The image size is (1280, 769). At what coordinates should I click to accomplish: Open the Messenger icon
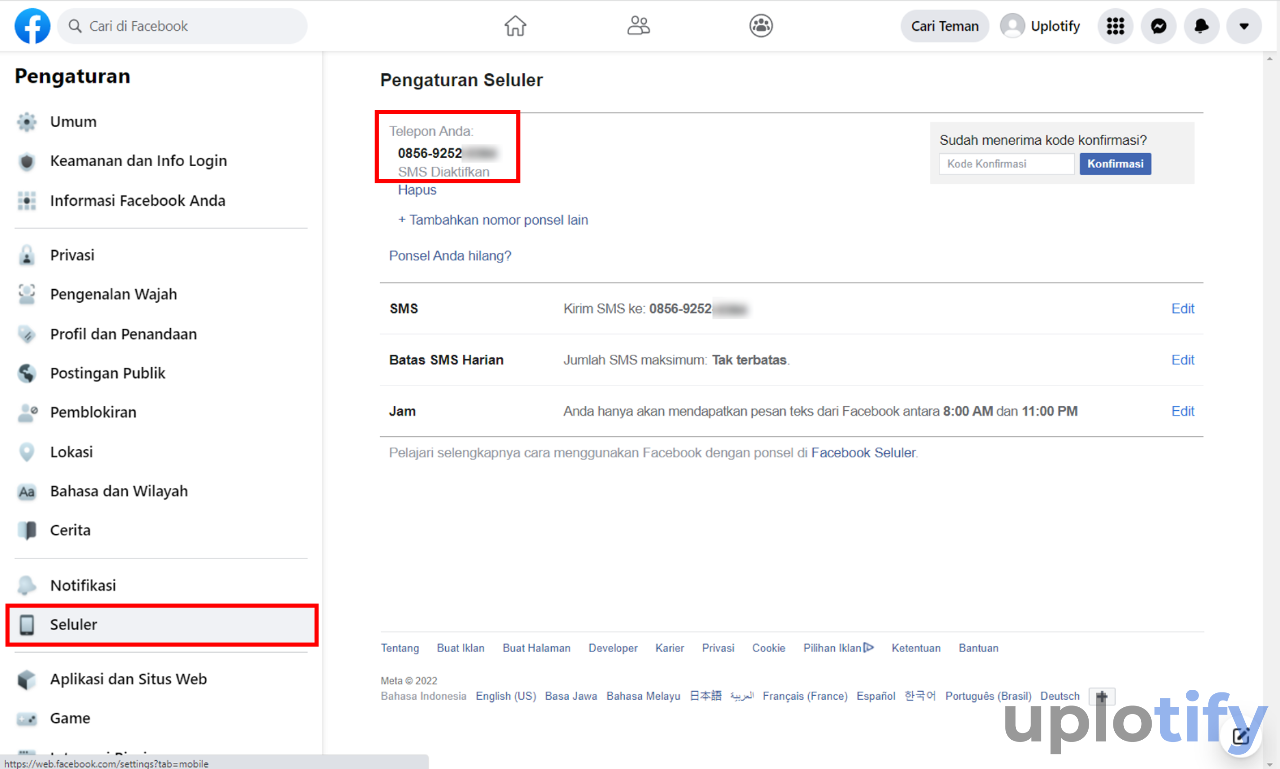(x=1158, y=26)
